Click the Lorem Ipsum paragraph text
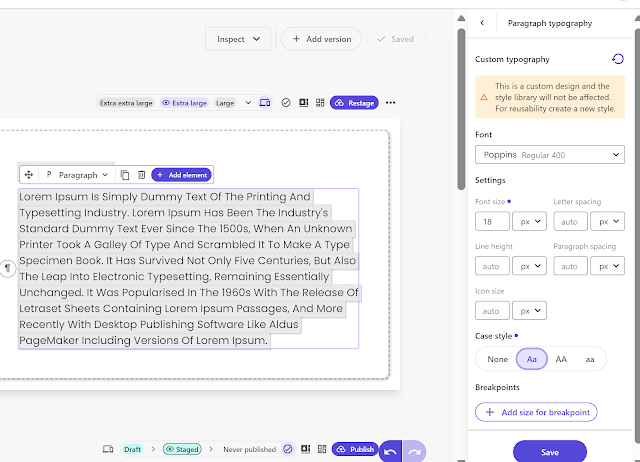640x462 pixels. 189,268
